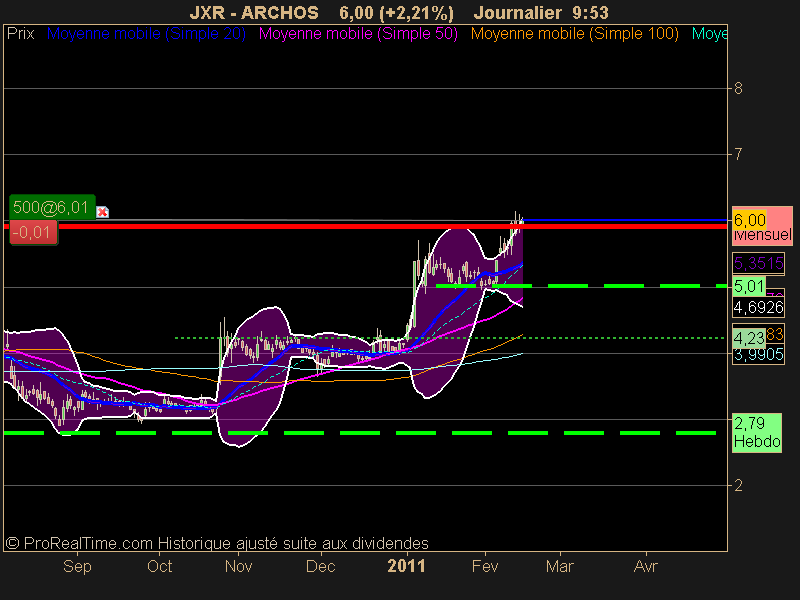Select the 2,79 Hebdo support label
800x600 pixels.
(757, 433)
